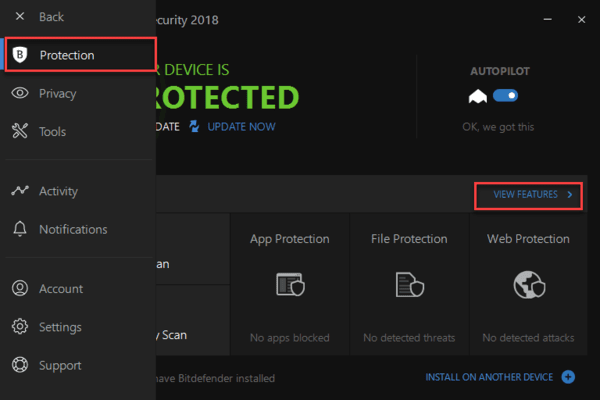Show Notifications list

click(x=78, y=229)
